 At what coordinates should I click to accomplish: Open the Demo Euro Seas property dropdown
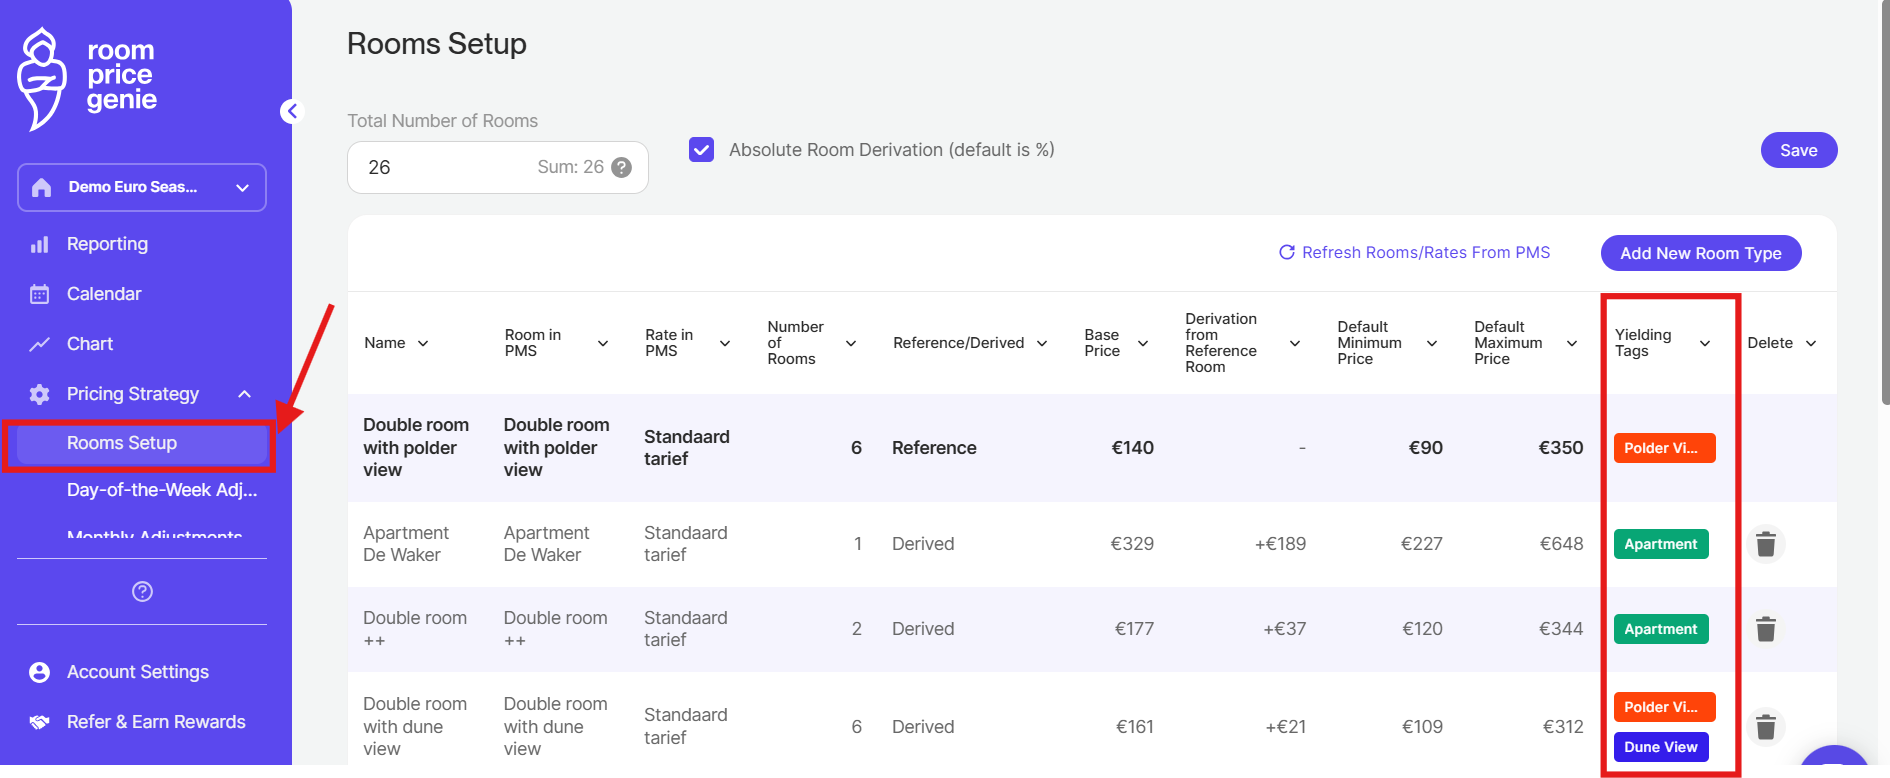pyautogui.click(x=142, y=187)
